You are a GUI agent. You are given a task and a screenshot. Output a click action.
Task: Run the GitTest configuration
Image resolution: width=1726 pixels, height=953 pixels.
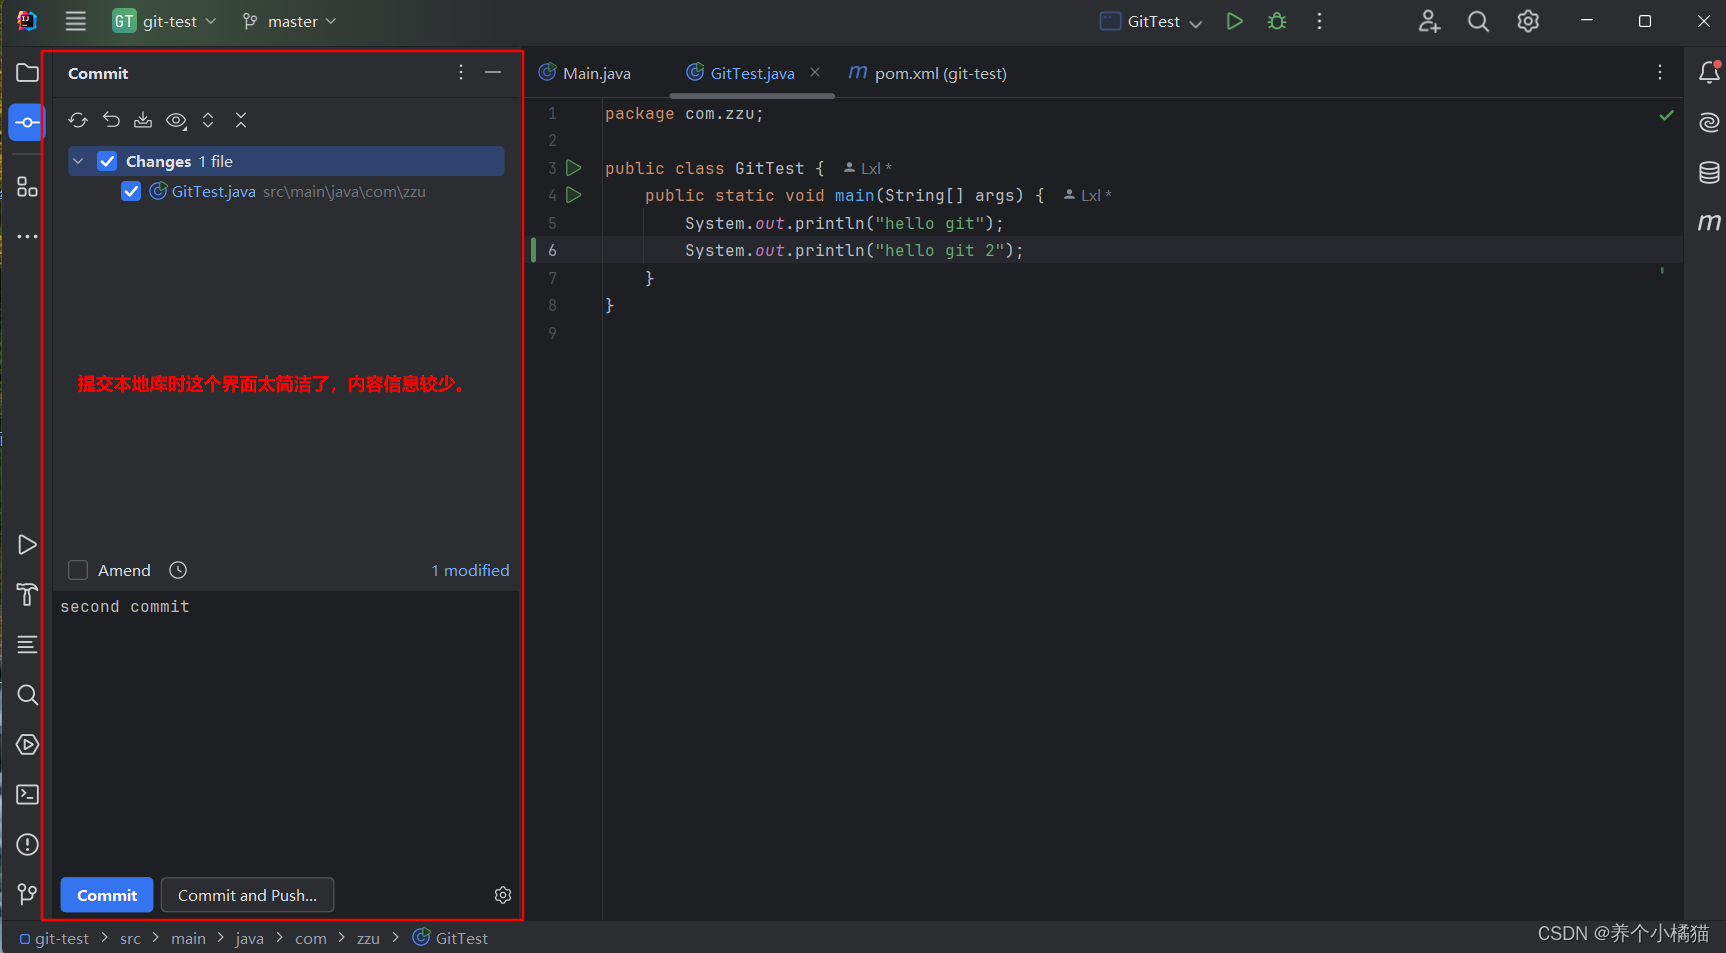pos(1235,21)
